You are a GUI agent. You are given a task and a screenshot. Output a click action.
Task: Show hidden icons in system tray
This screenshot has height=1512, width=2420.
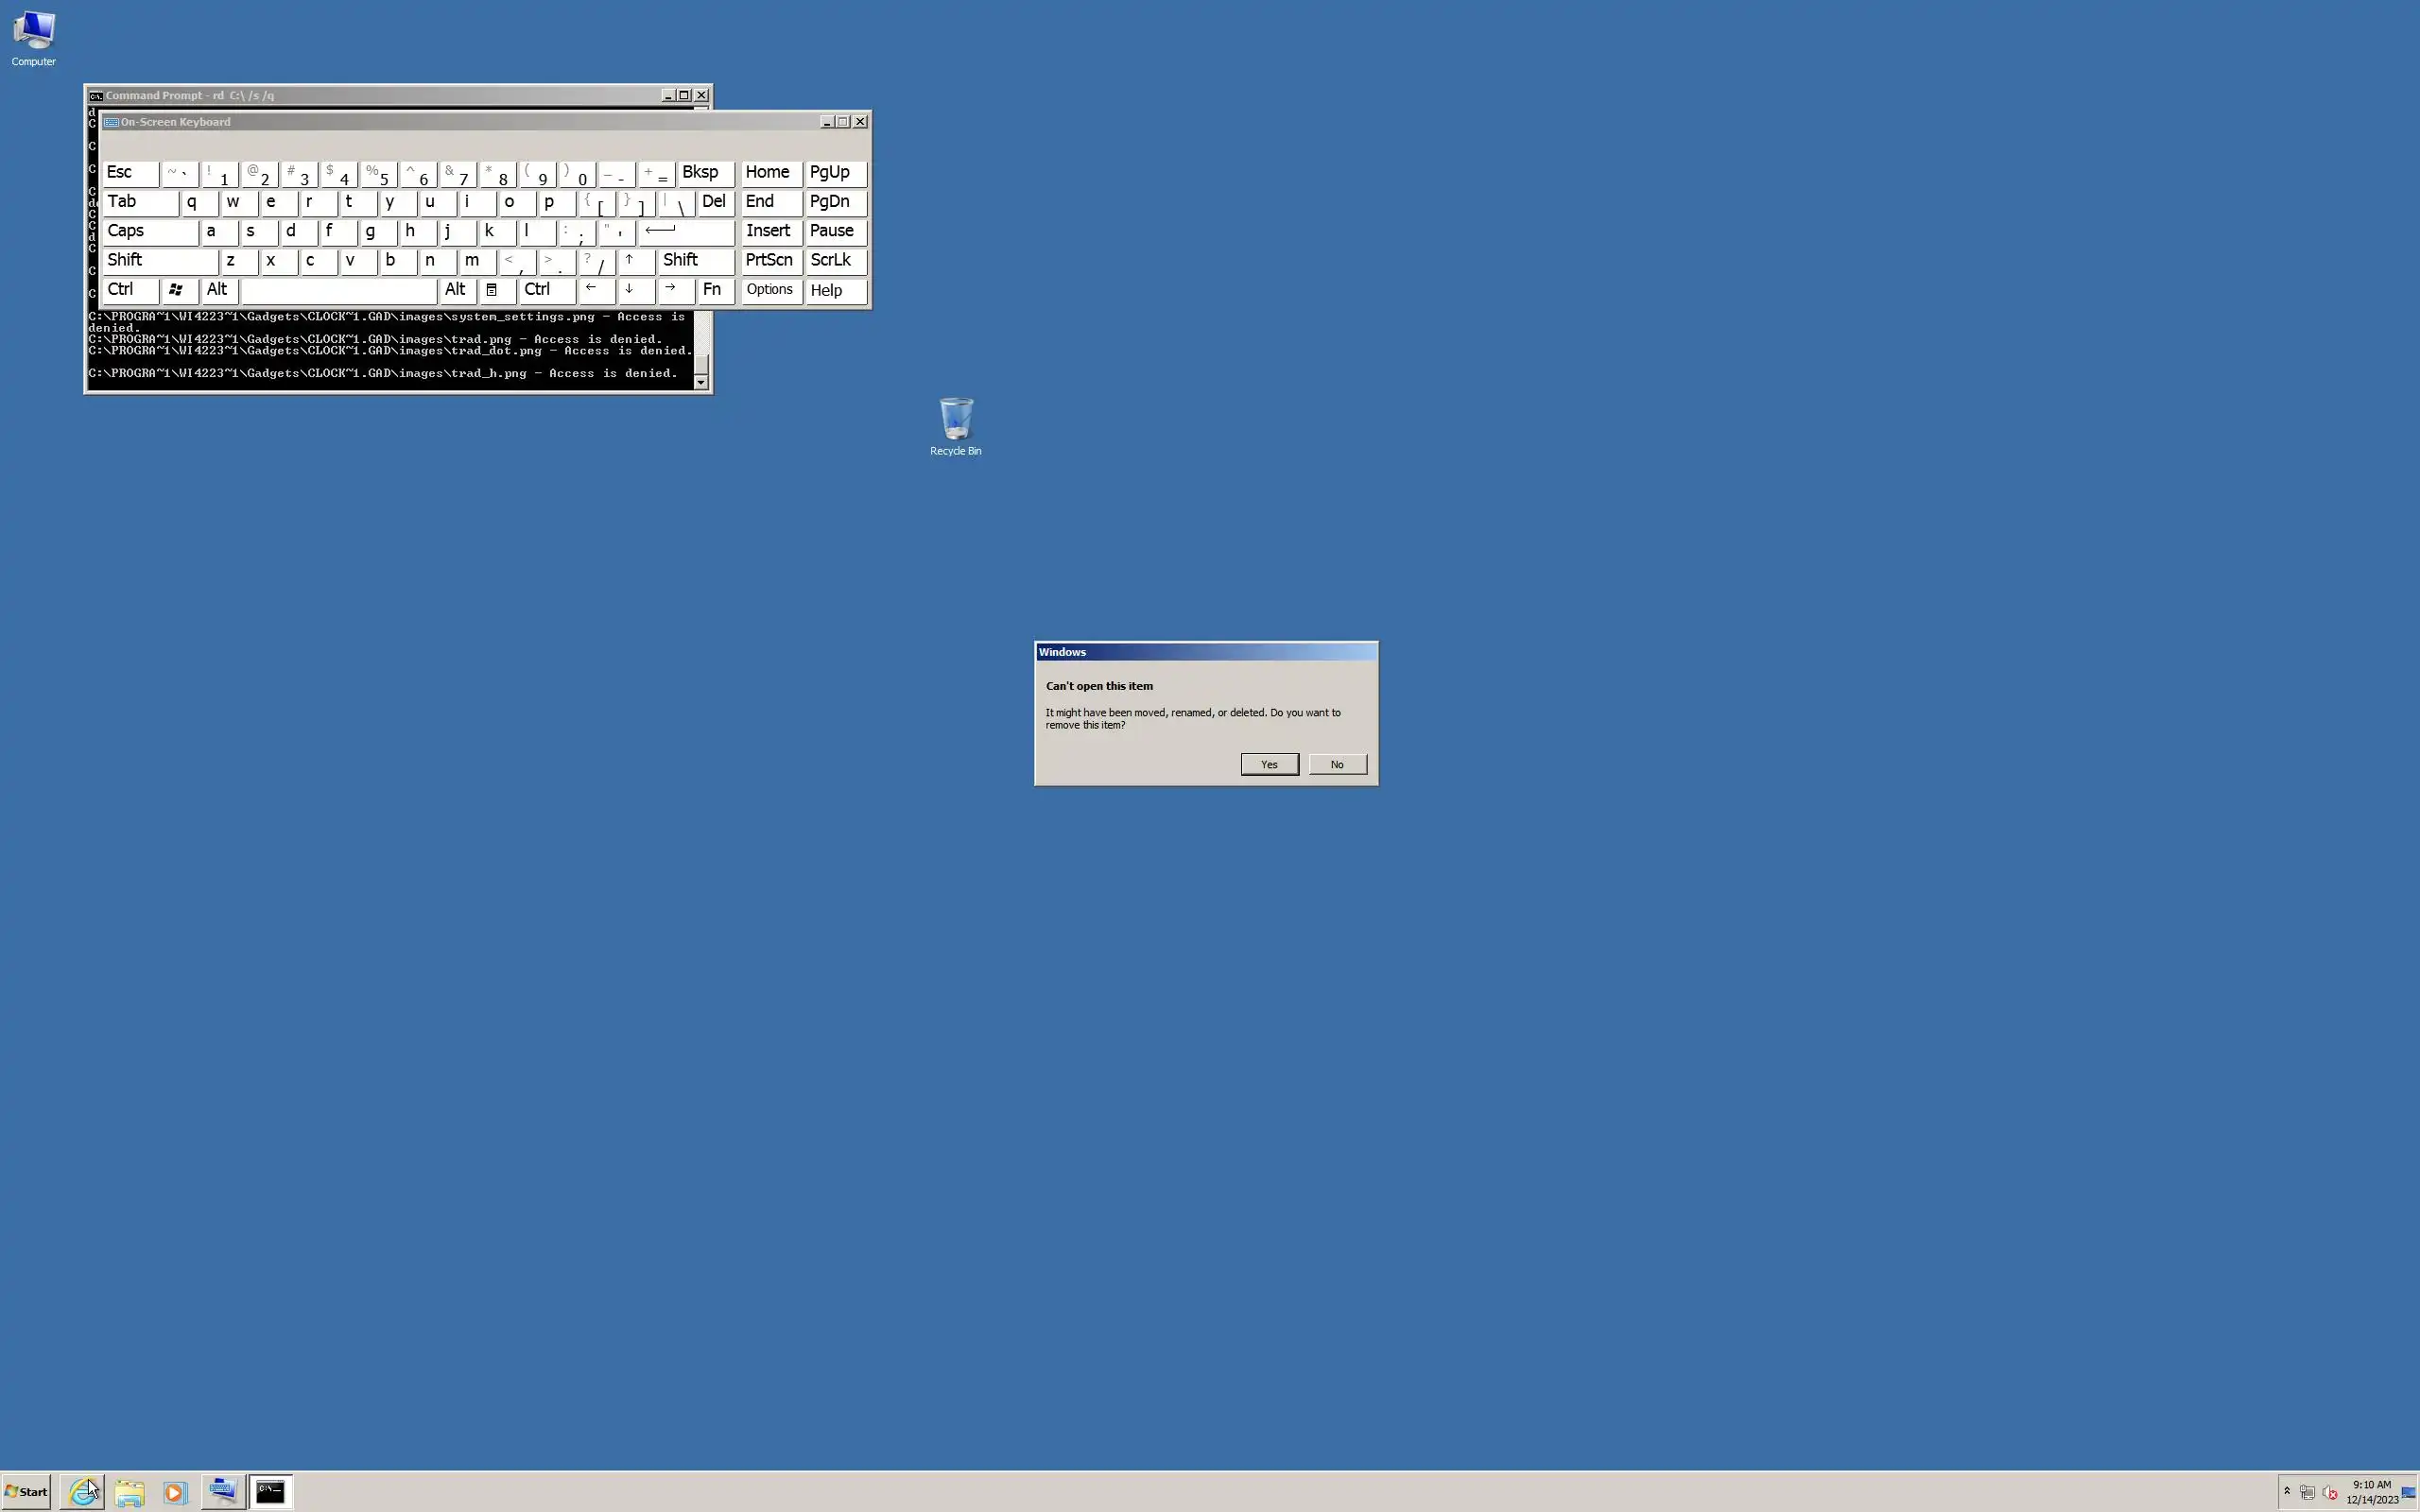click(2286, 1491)
